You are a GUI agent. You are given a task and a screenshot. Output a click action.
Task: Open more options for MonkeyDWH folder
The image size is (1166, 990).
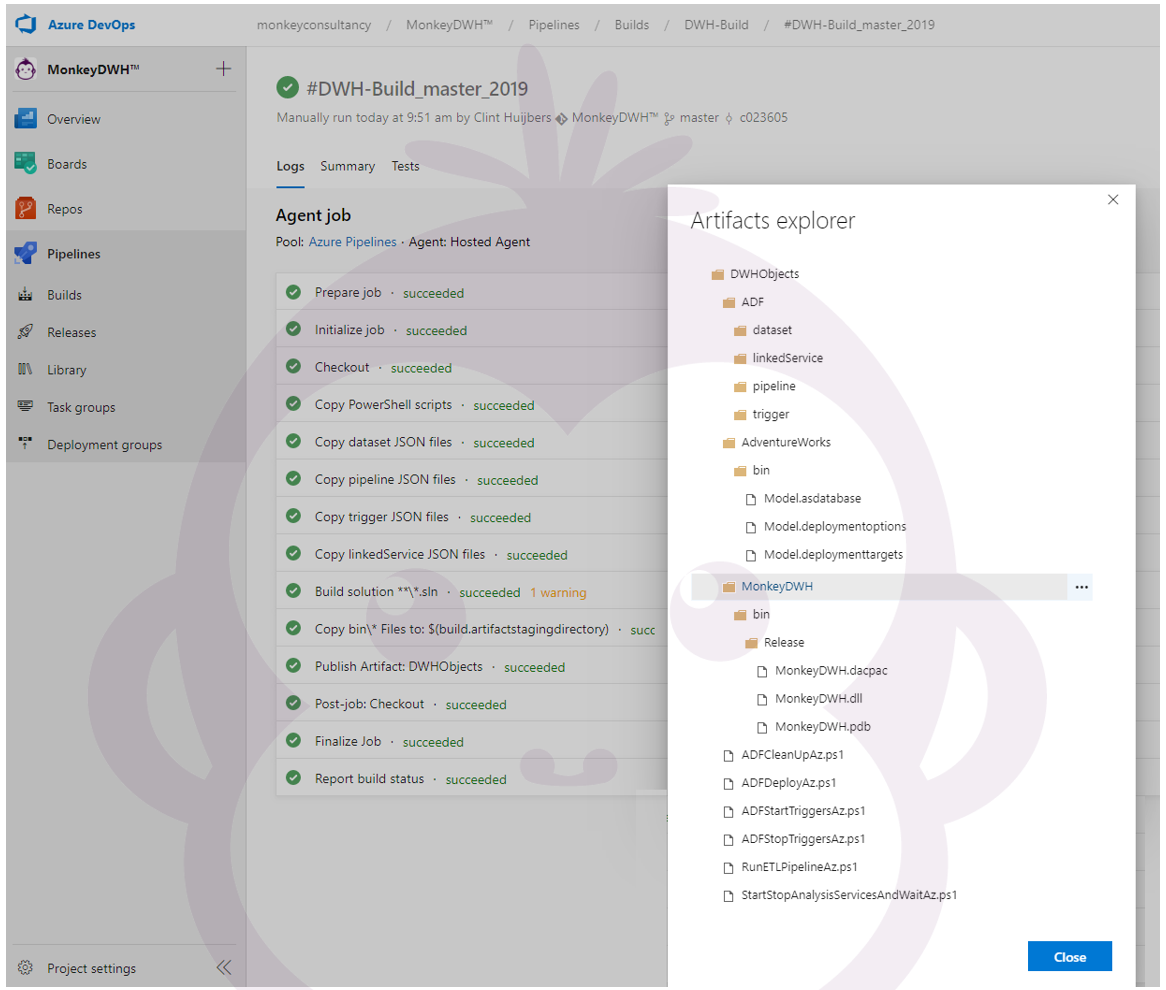pos(1081,587)
